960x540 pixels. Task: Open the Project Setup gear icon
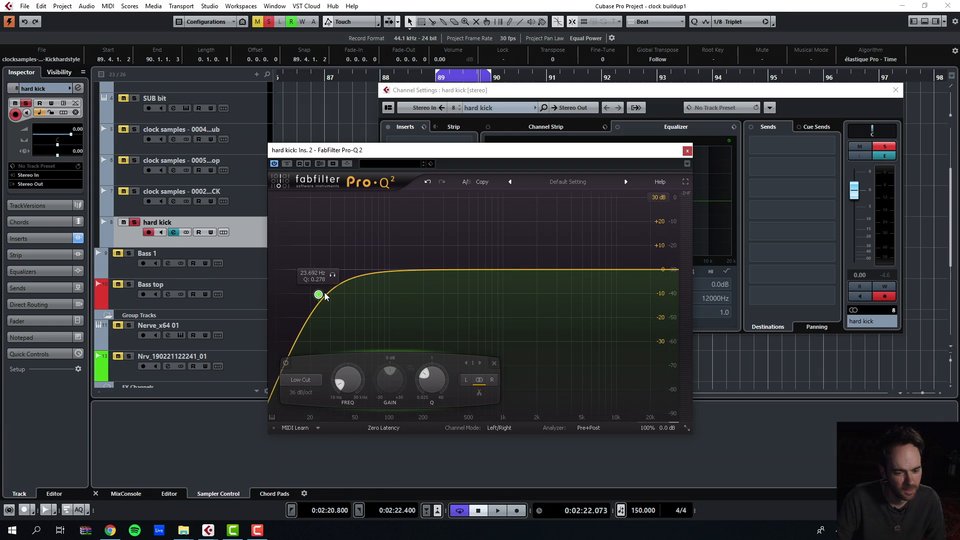coord(612,38)
